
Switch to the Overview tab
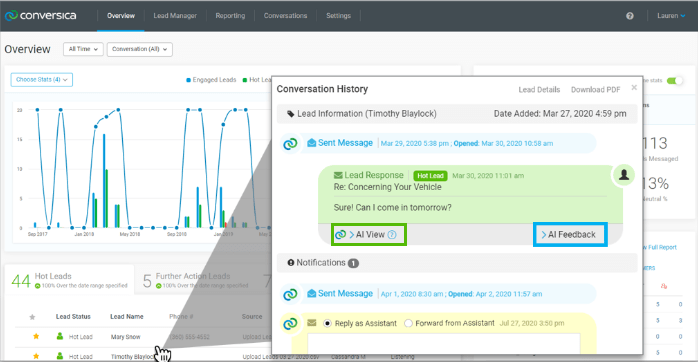(121, 16)
